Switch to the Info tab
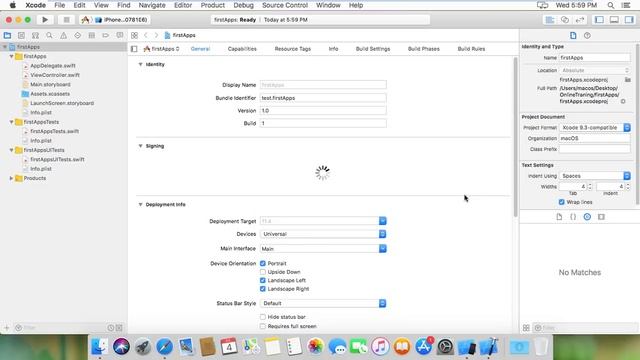This screenshot has height=360, width=640. [x=333, y=49]
